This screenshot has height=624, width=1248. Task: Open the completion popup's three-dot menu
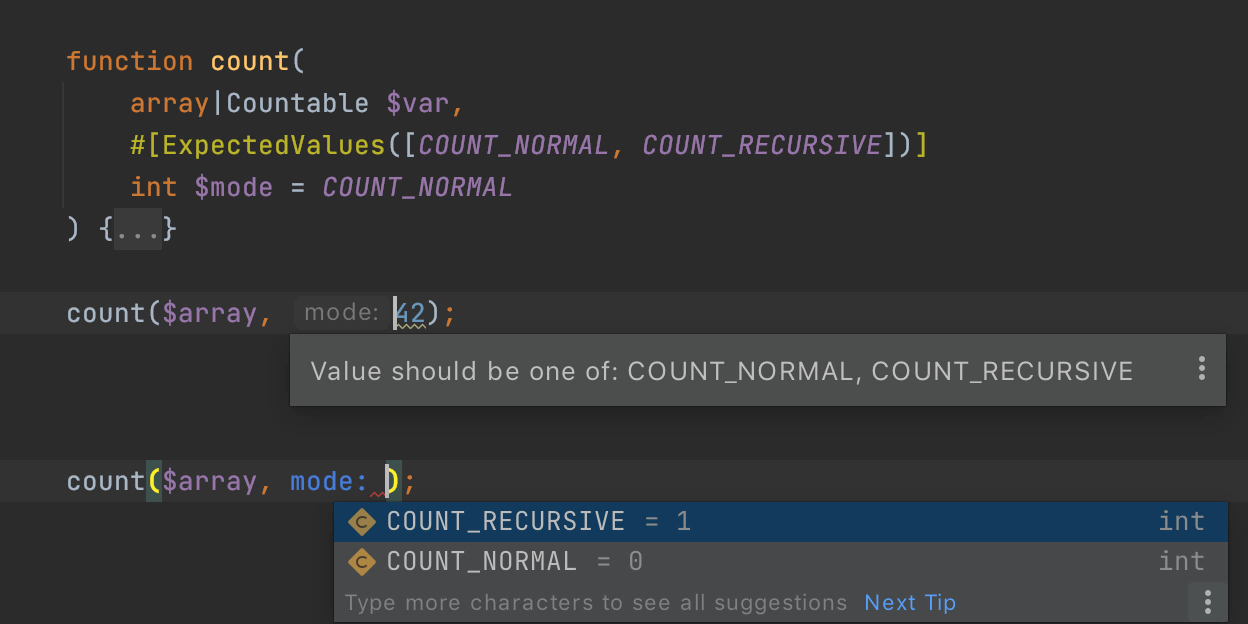[1208, 602]
